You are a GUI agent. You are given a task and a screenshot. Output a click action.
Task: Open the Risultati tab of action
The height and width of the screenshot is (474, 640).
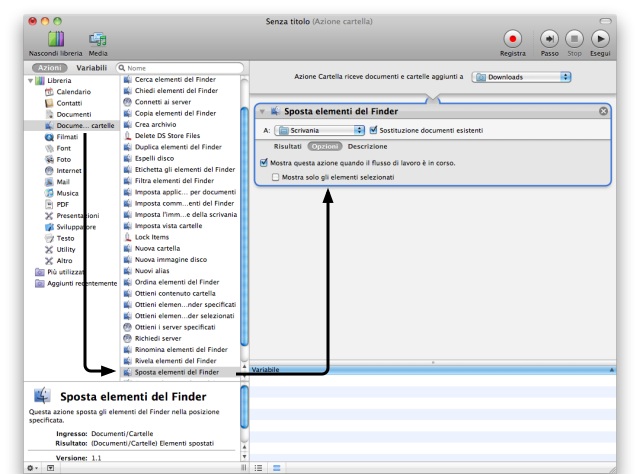point(287,147)
